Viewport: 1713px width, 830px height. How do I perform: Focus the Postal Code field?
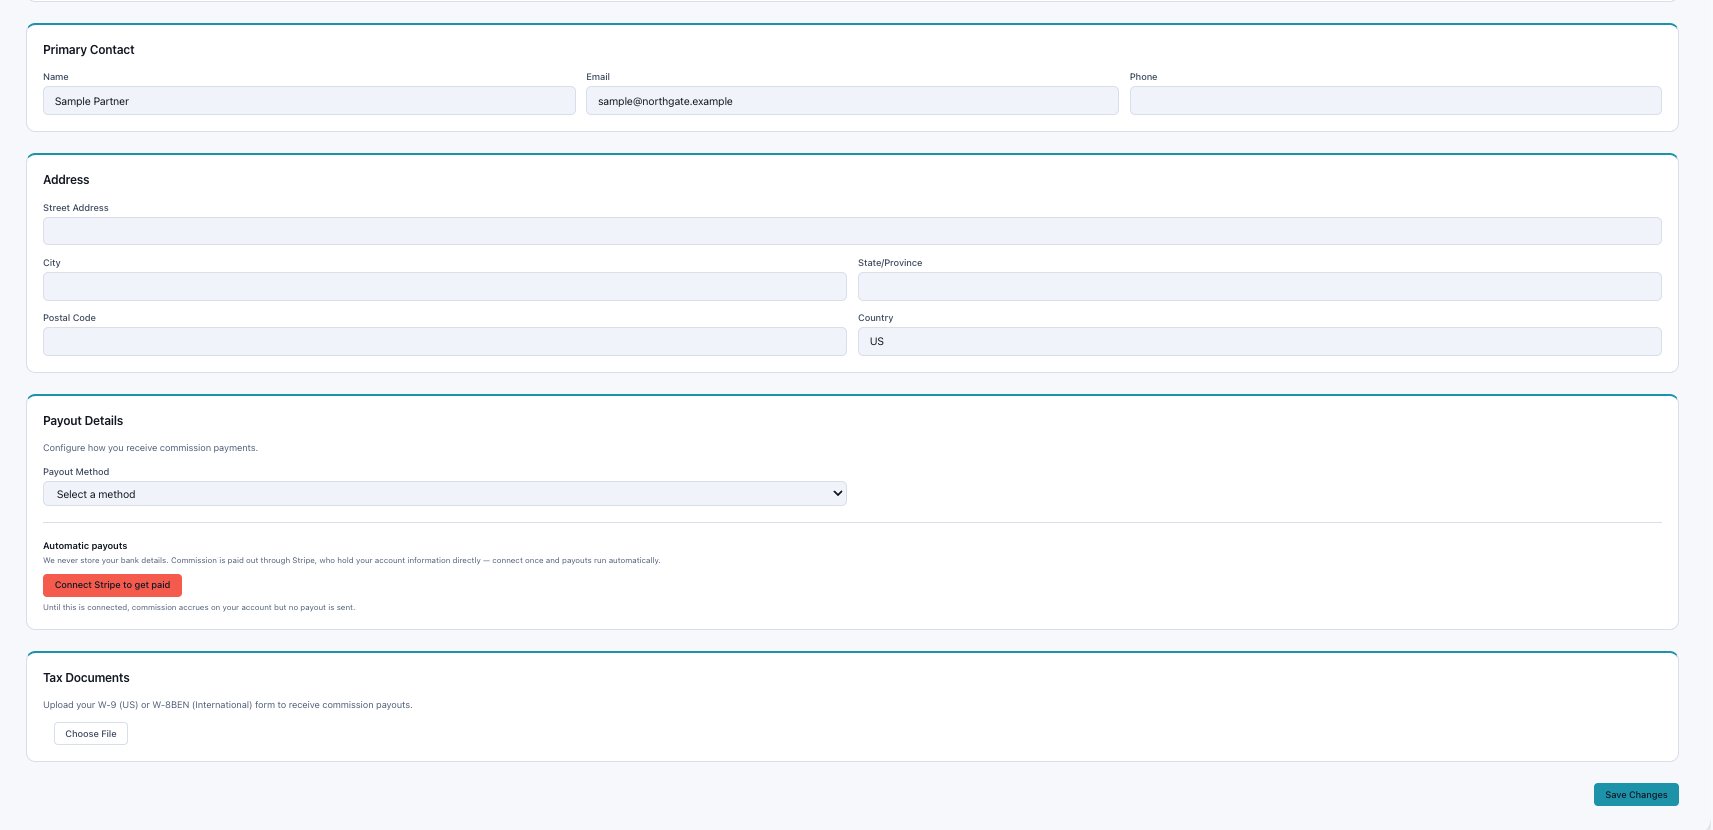click(445, 341)
